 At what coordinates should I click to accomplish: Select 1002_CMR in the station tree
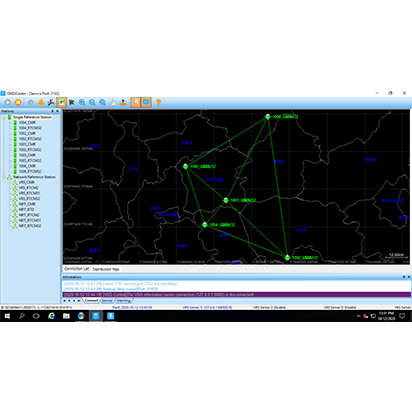(x=27, y=133)
